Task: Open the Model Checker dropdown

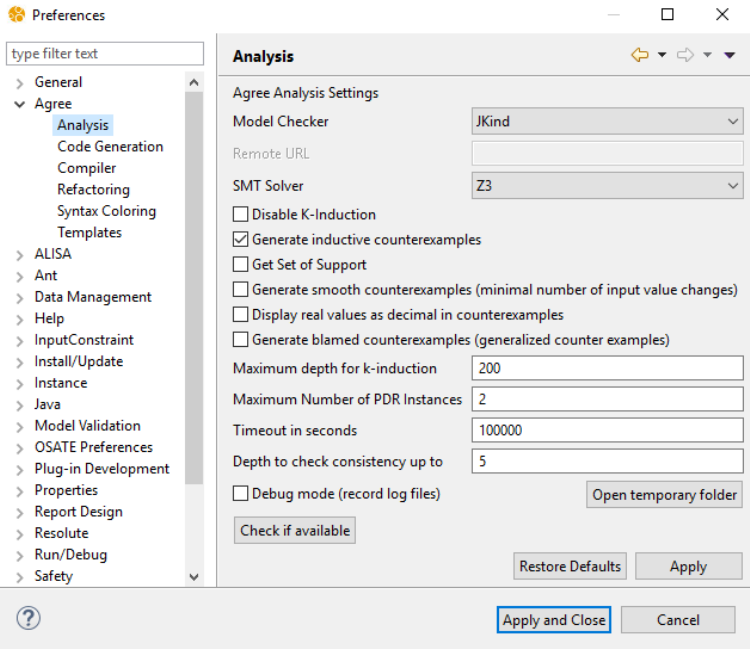Action: coord(607,122)
